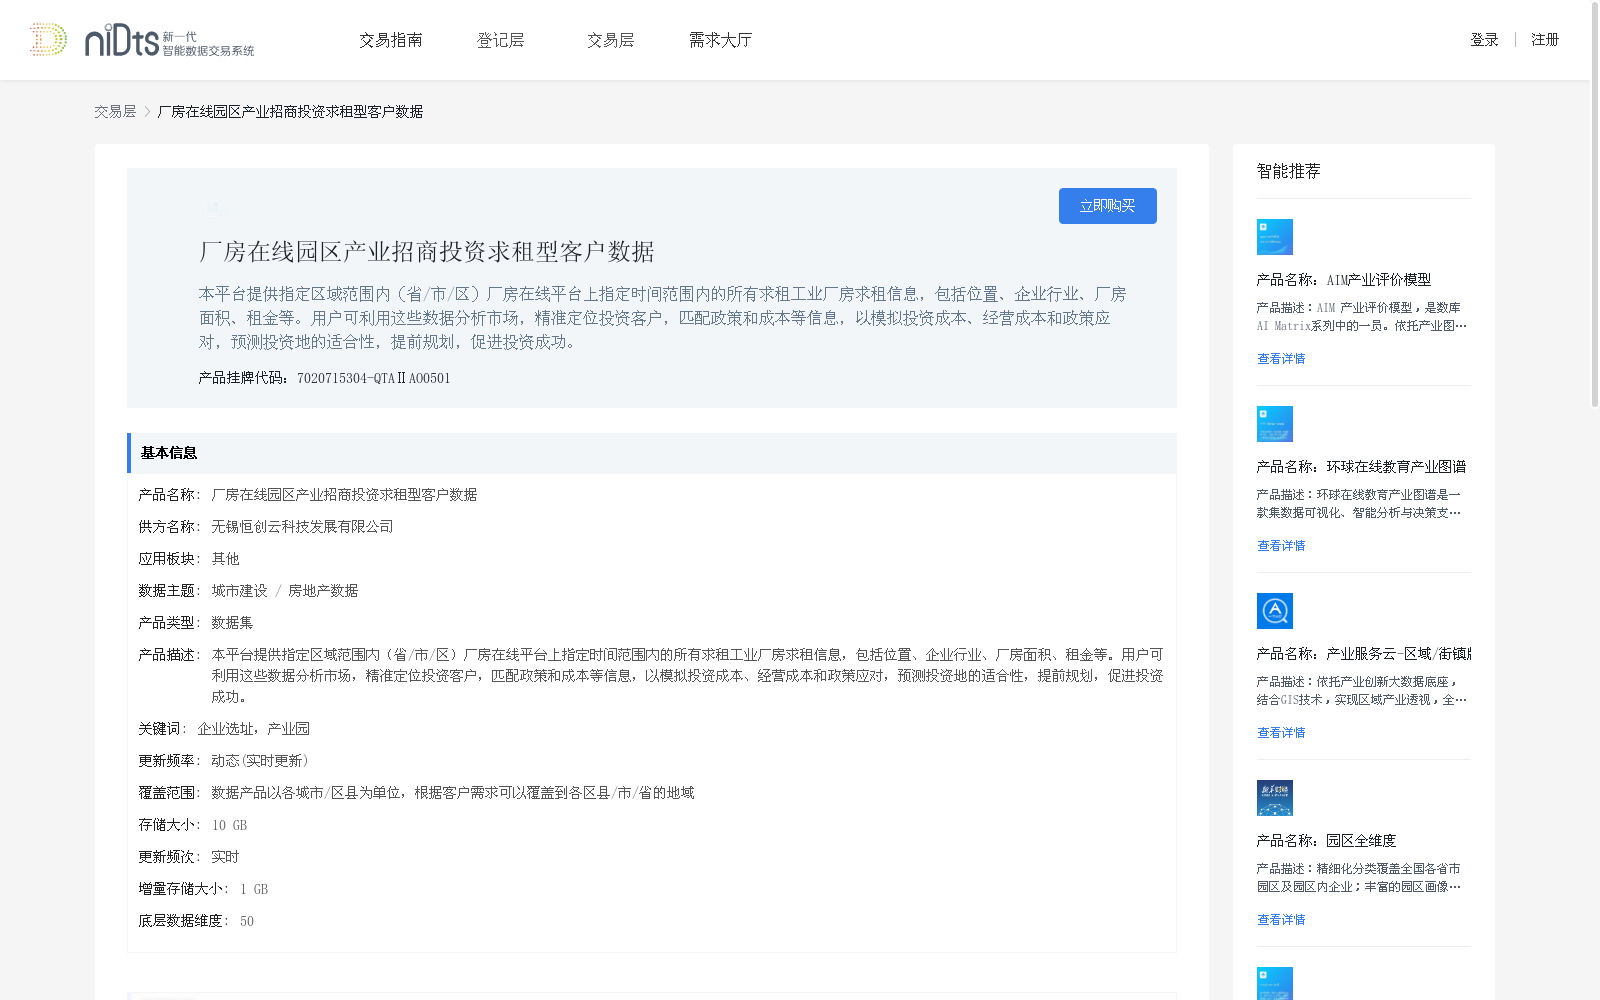Click the partially visible bottom recommended product icon

click(1275, 983)
